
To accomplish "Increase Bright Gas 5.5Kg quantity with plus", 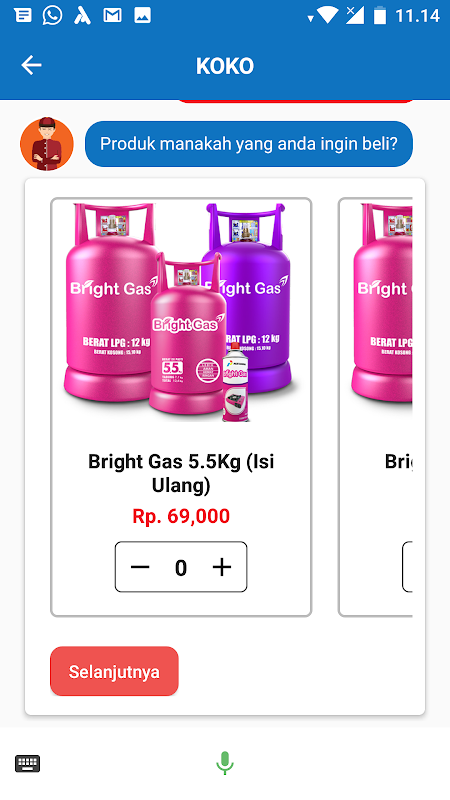I will [222, 567].
